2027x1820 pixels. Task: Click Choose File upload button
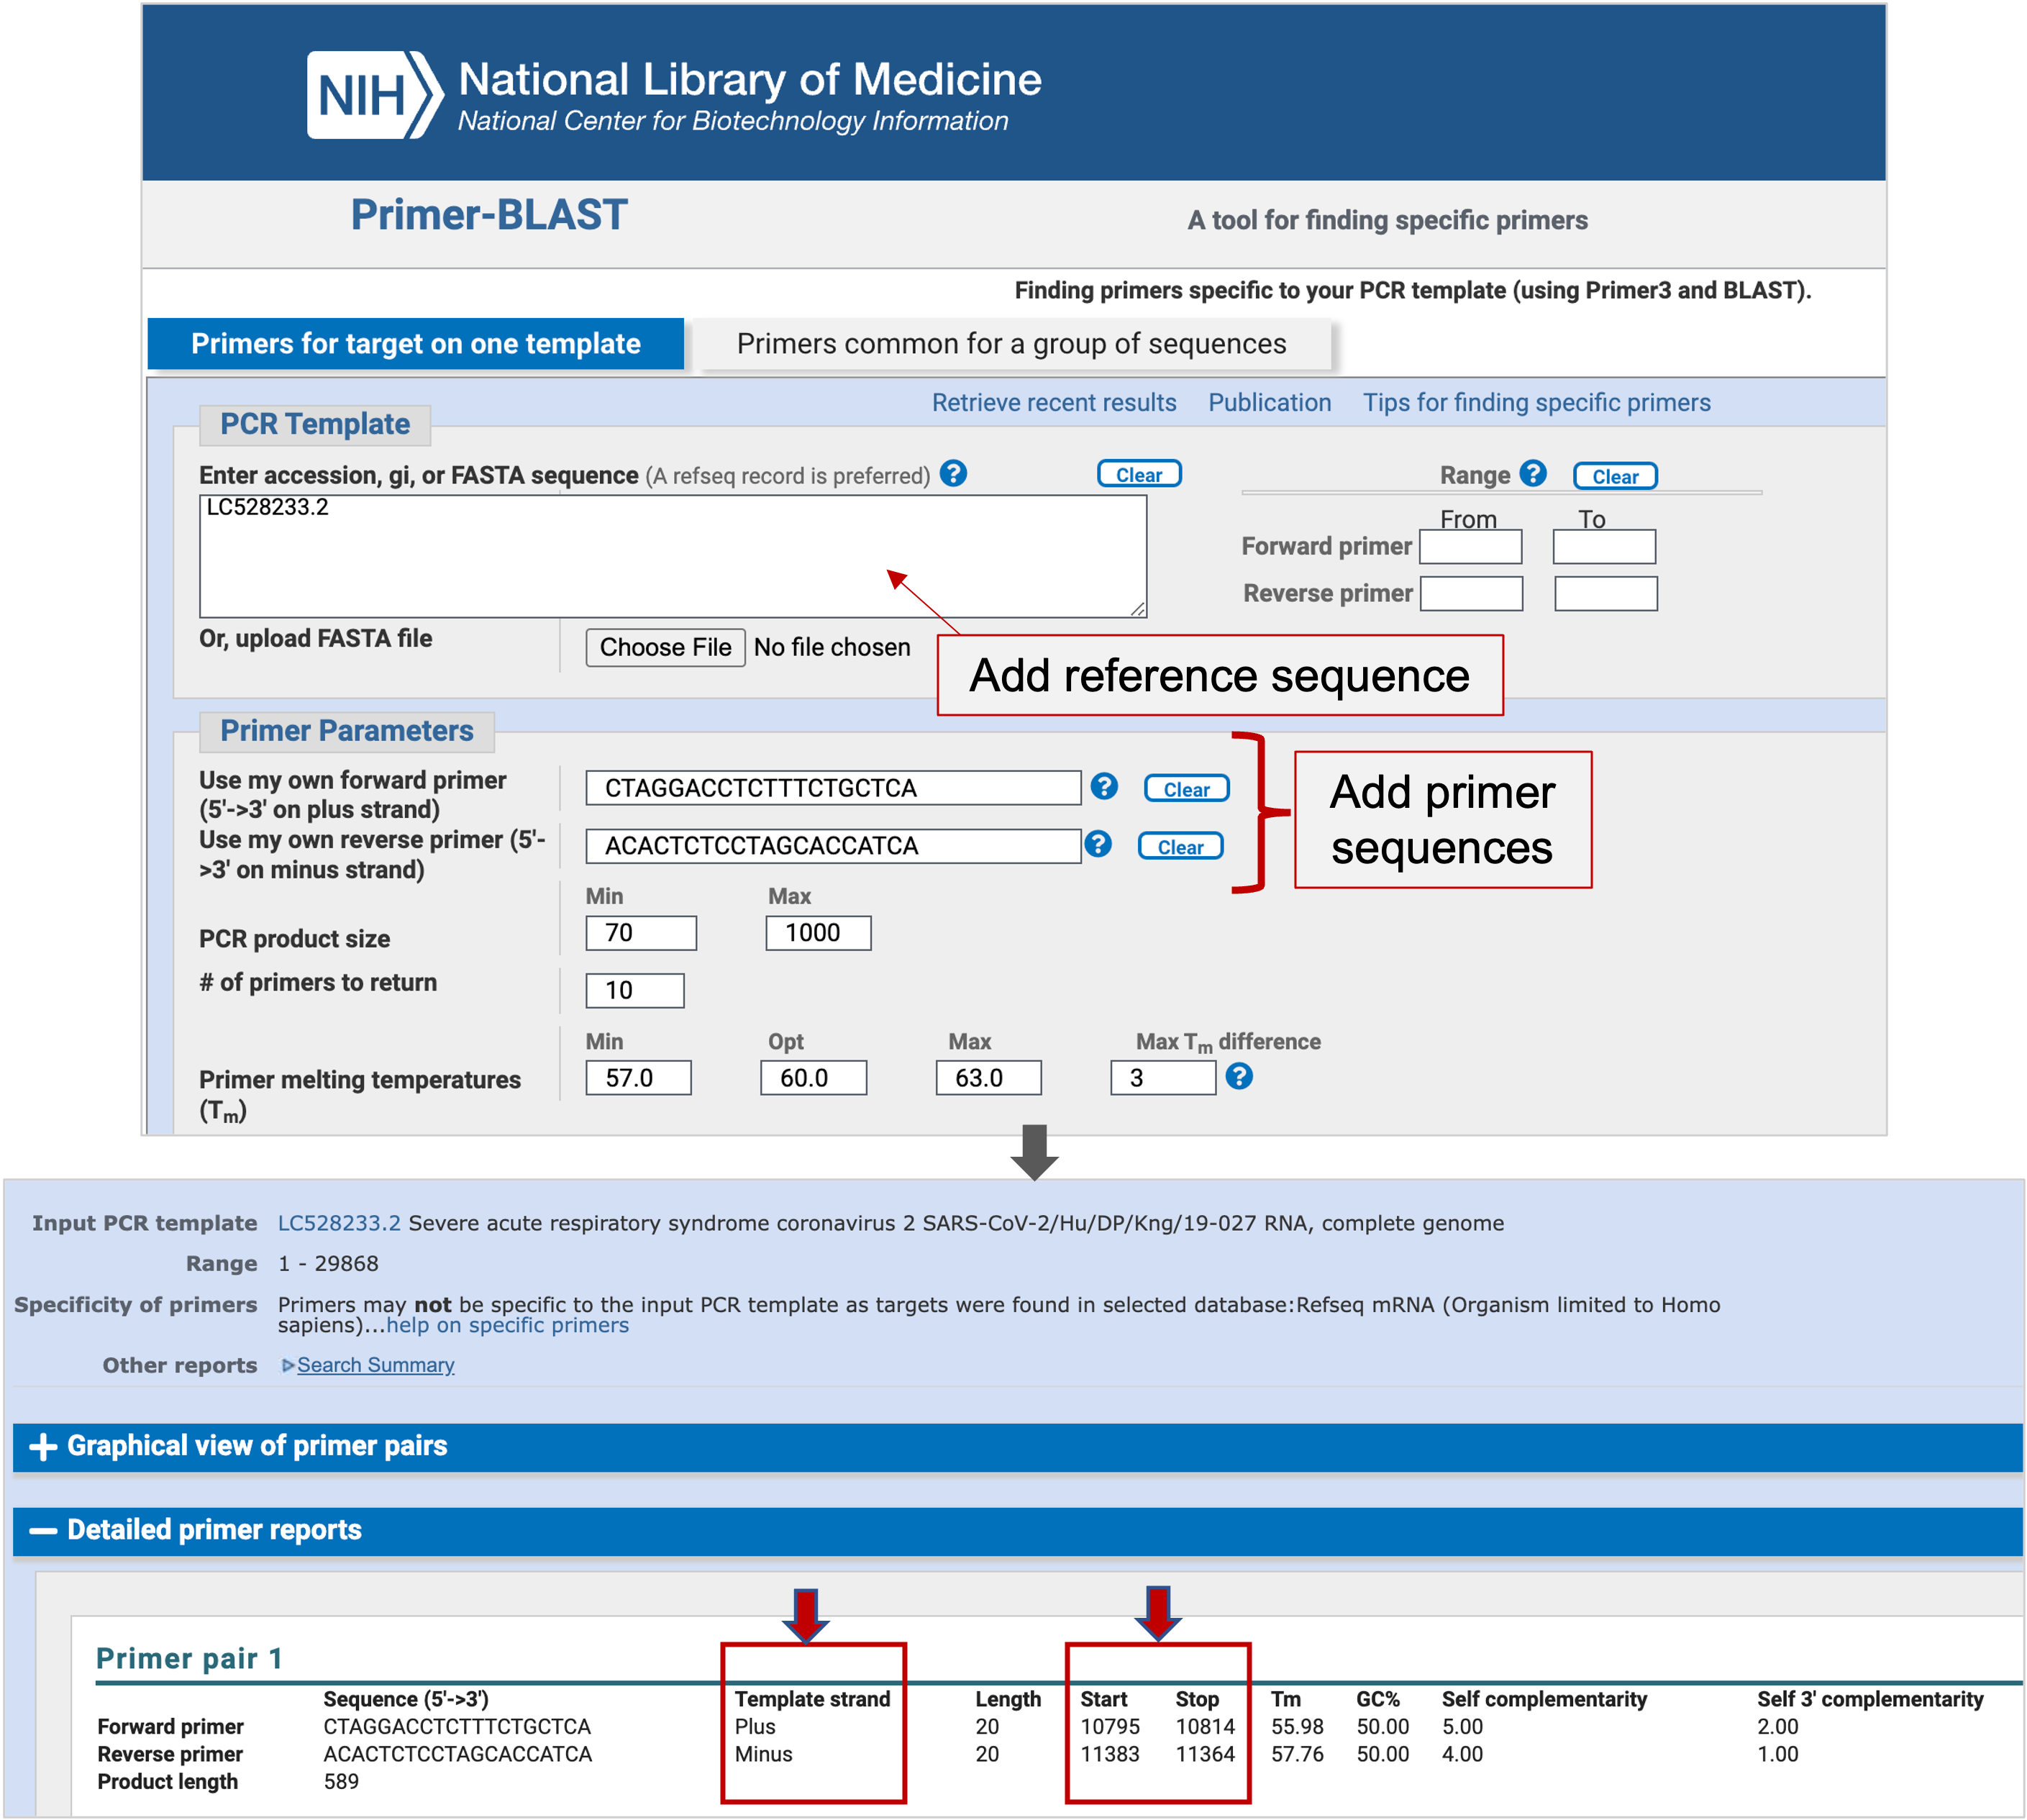665,647
